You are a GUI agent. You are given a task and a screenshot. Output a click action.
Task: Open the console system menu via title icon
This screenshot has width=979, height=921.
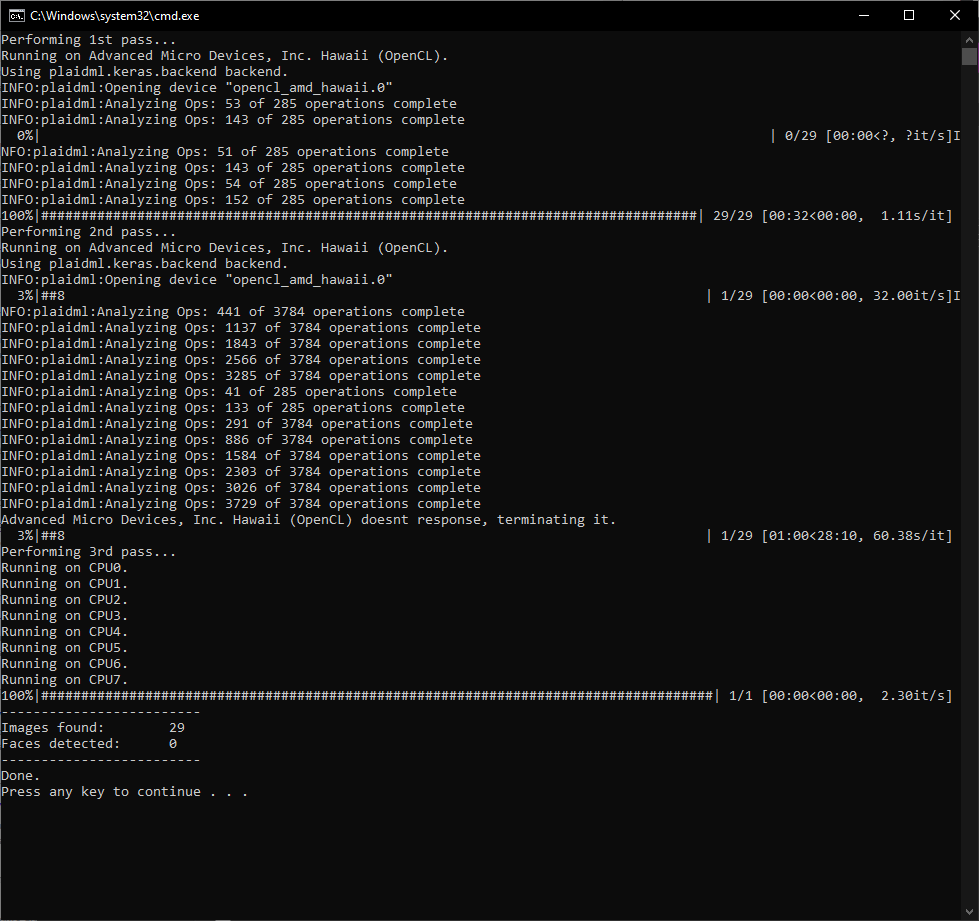[13, 15]
